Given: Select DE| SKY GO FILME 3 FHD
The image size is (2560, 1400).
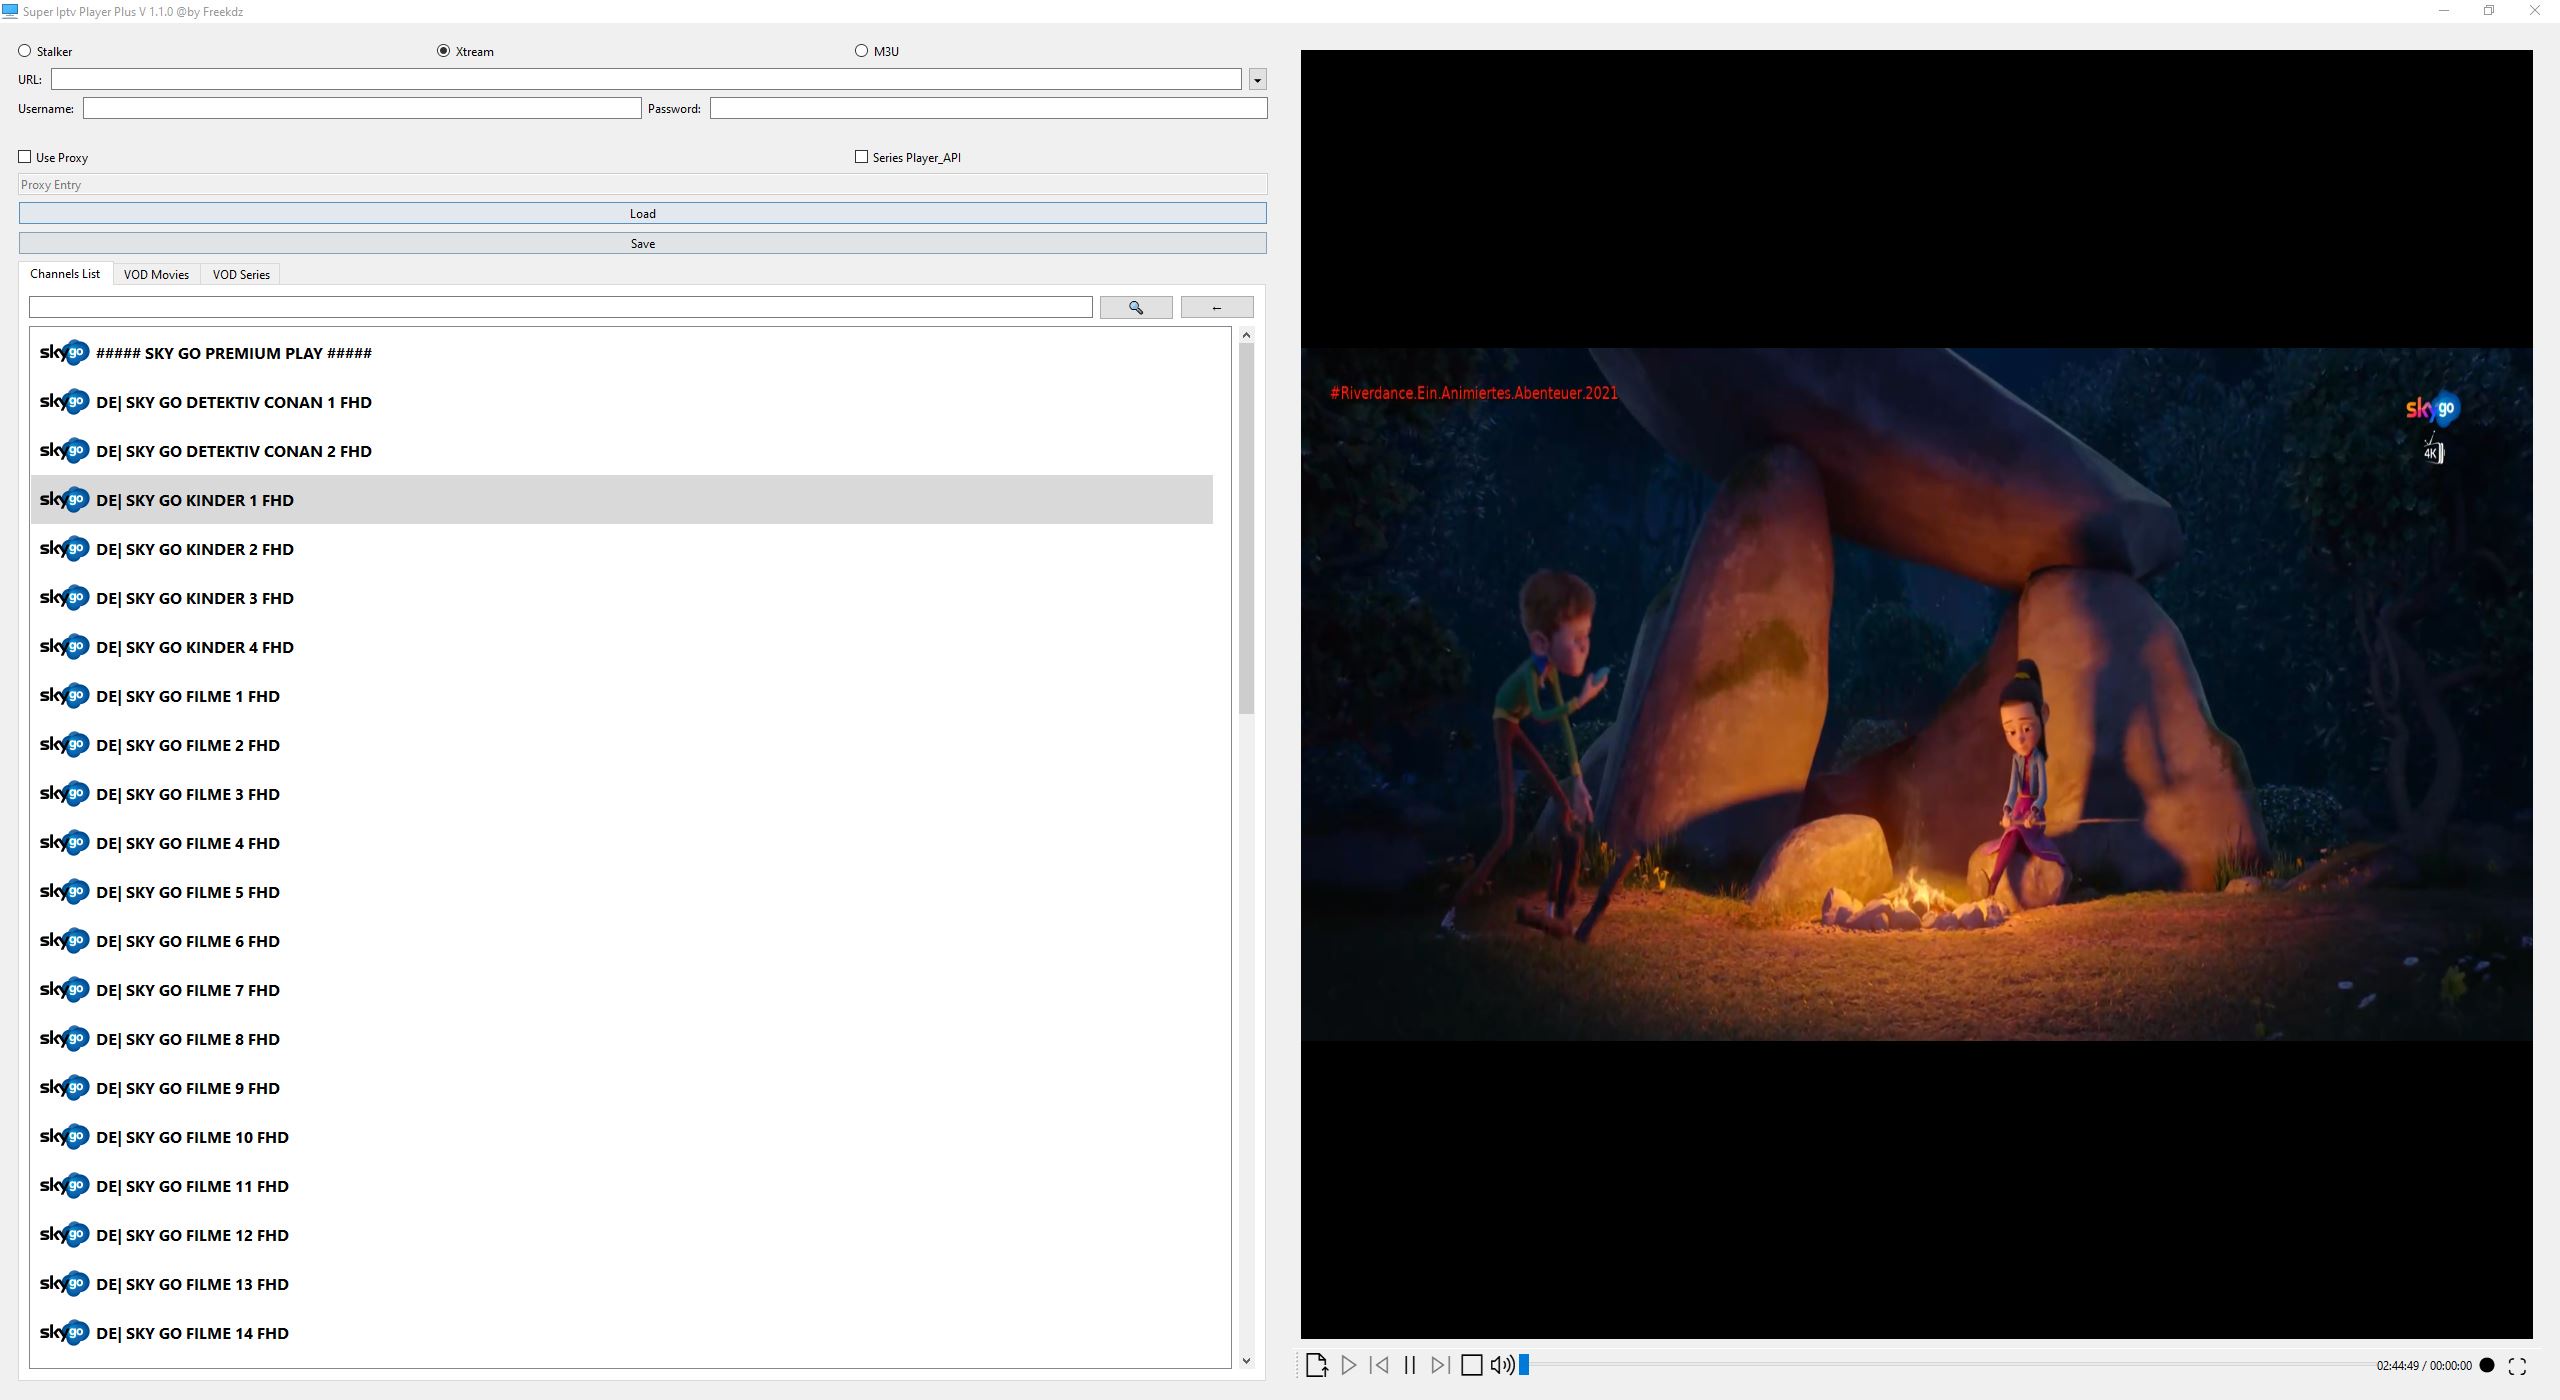Looking at the screenshot, I should (x=621, y=794).
